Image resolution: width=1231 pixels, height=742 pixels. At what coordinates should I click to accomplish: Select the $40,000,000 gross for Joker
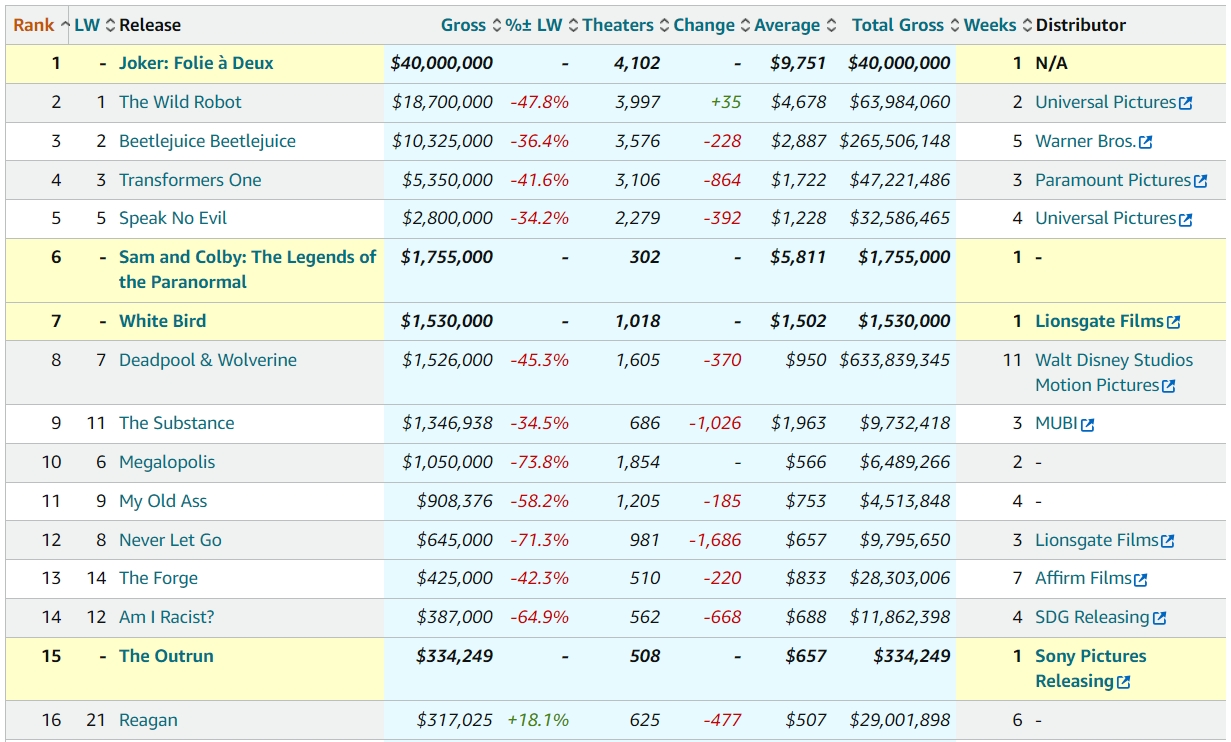tap(441, 63)
